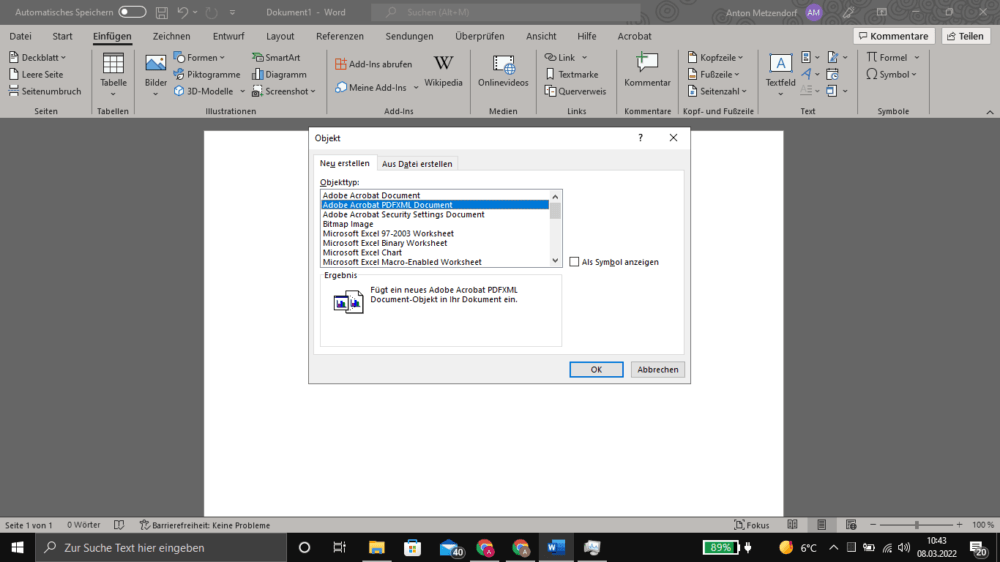Viewport: 1000px width, 562px height.
Task: Insert a SmartArt graphic
Action: (276, 57)
